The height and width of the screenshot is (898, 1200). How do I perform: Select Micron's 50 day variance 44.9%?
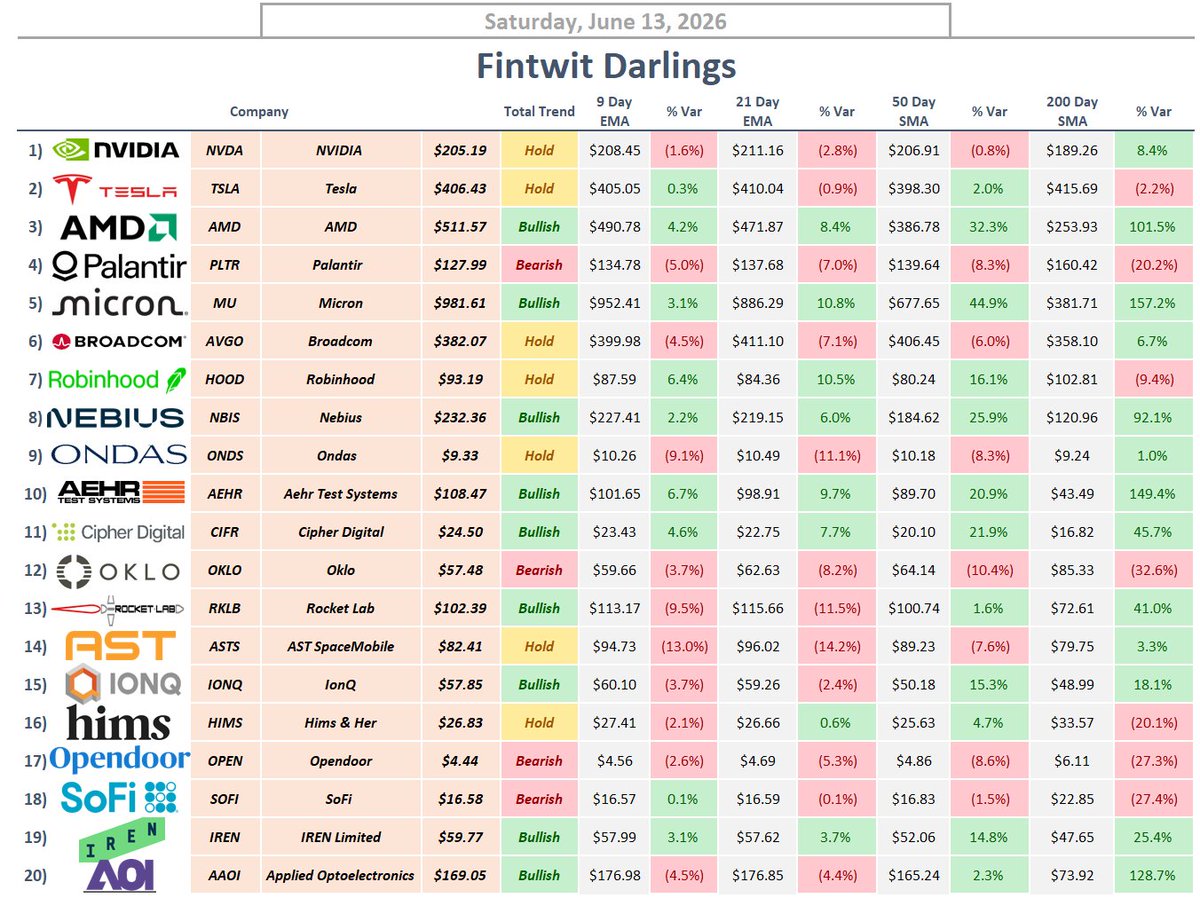[x=988, y=303]
